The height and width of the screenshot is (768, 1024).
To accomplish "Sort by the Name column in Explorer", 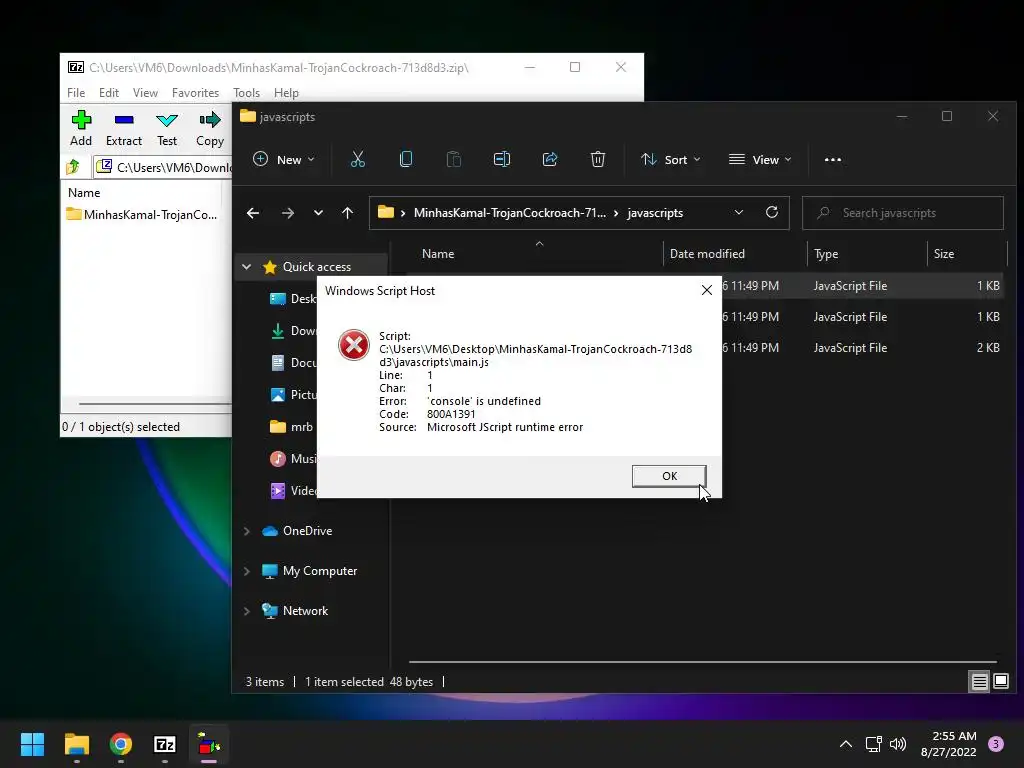I will click(x=438, y=253).
